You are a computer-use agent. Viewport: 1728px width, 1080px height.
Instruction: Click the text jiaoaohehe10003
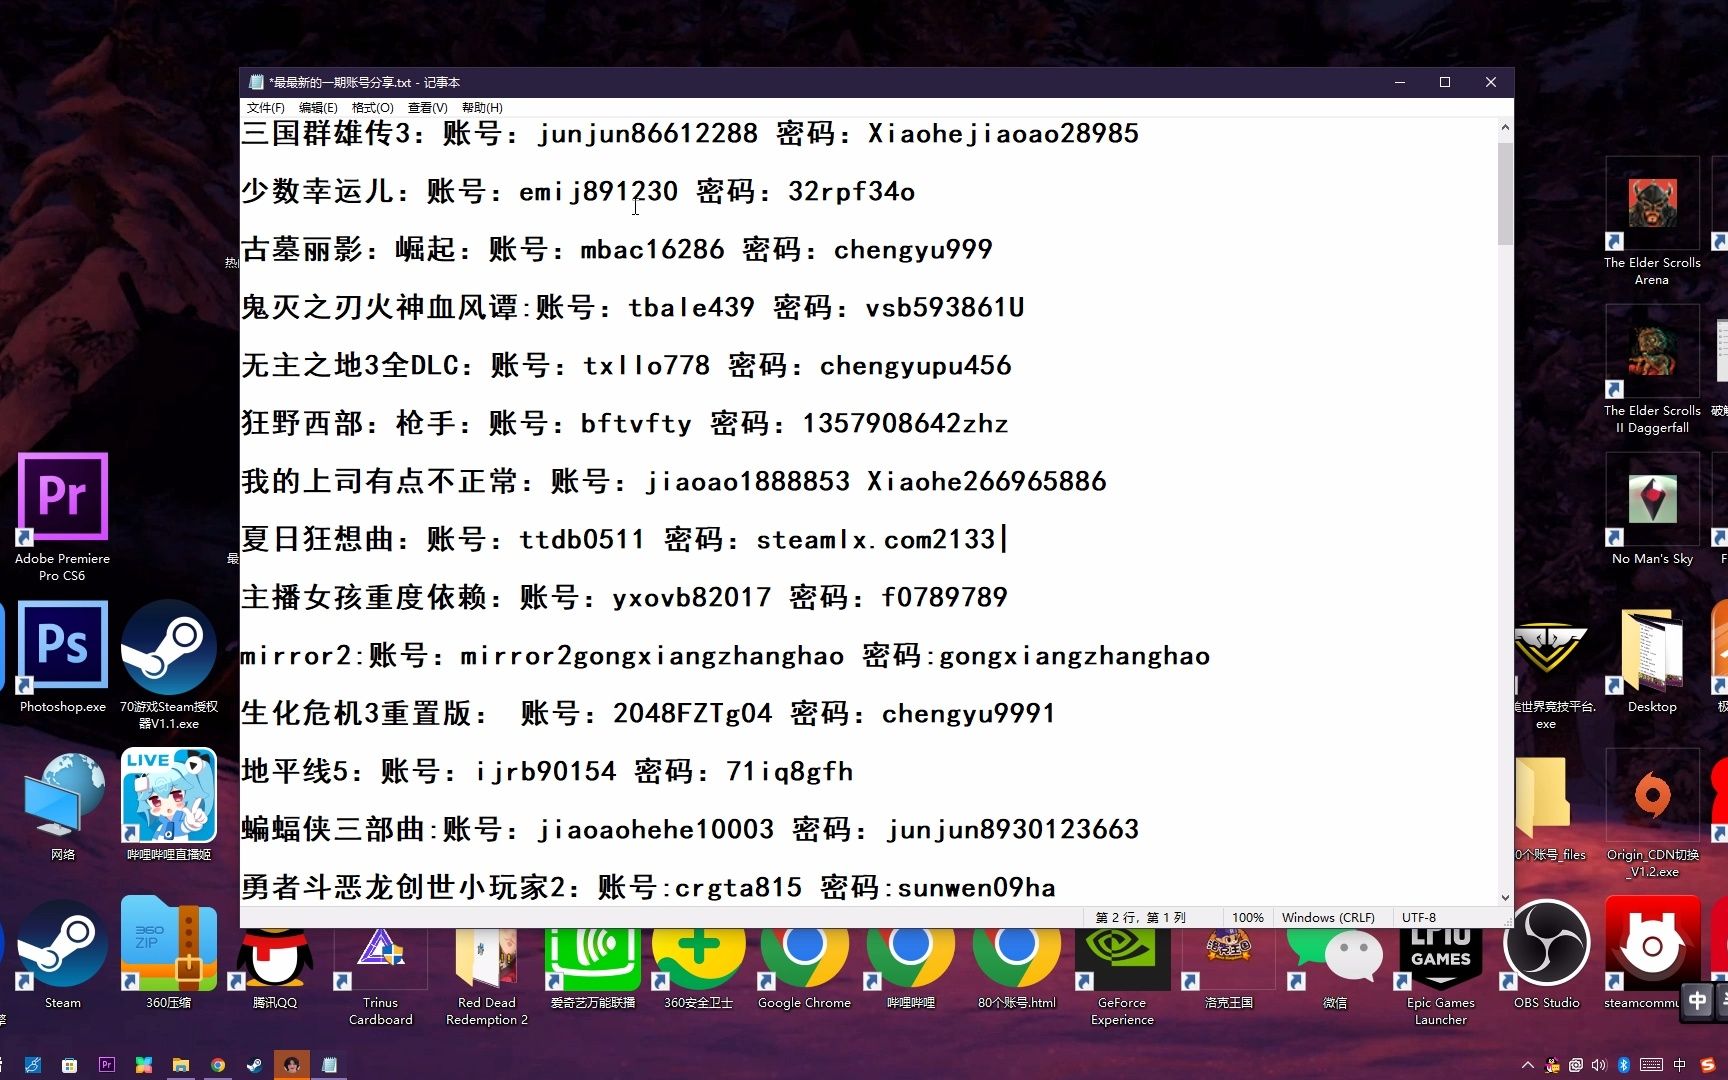point(655,830)
